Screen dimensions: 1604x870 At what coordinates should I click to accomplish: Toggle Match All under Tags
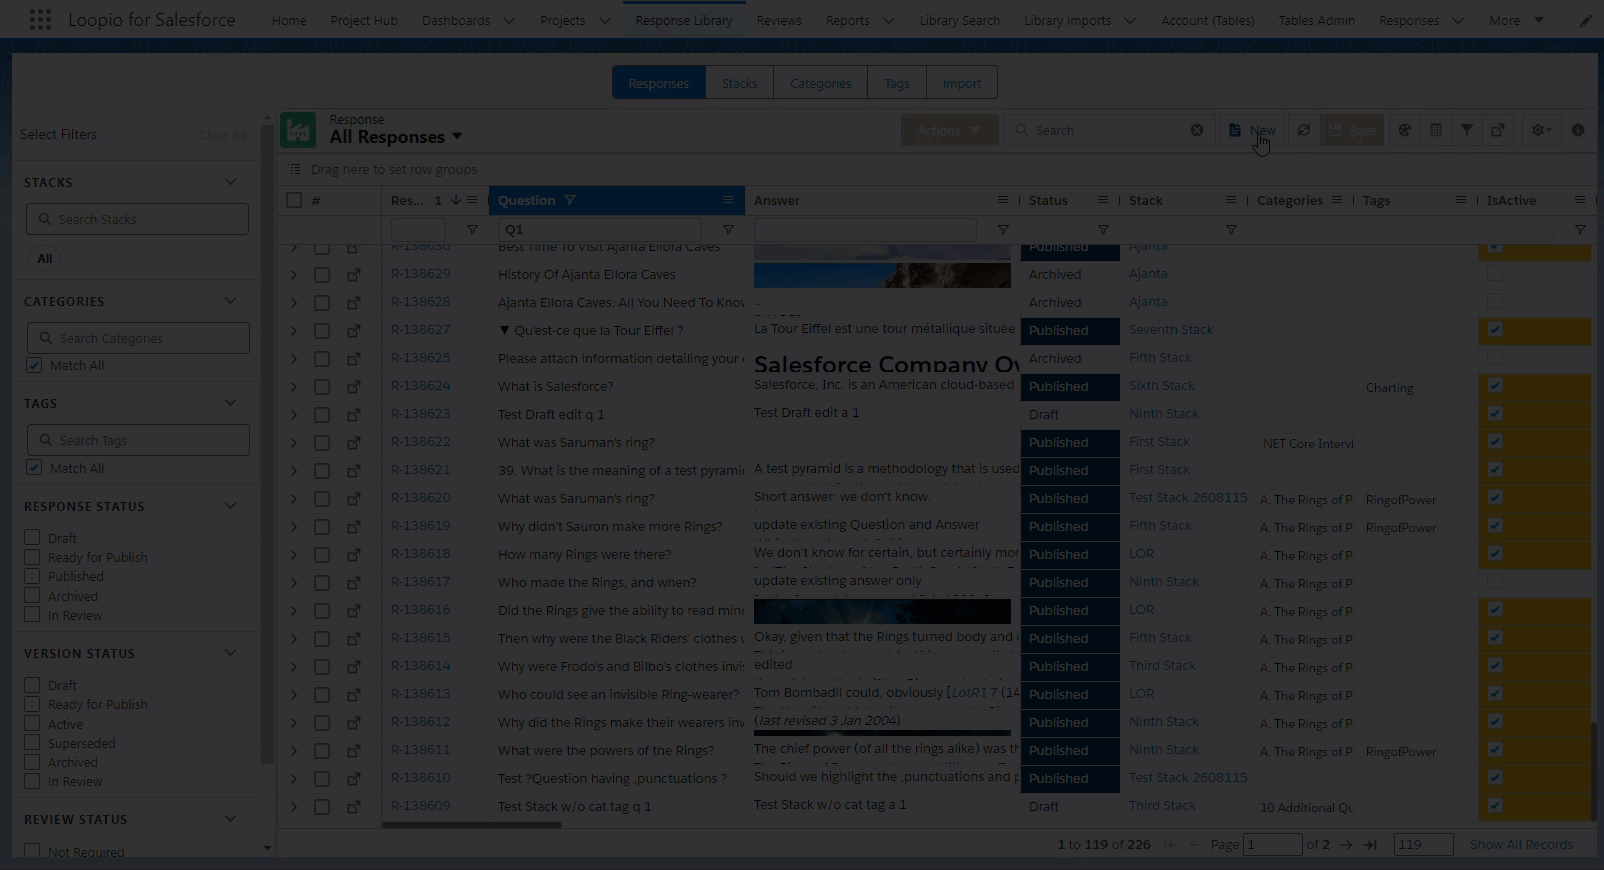34,468
